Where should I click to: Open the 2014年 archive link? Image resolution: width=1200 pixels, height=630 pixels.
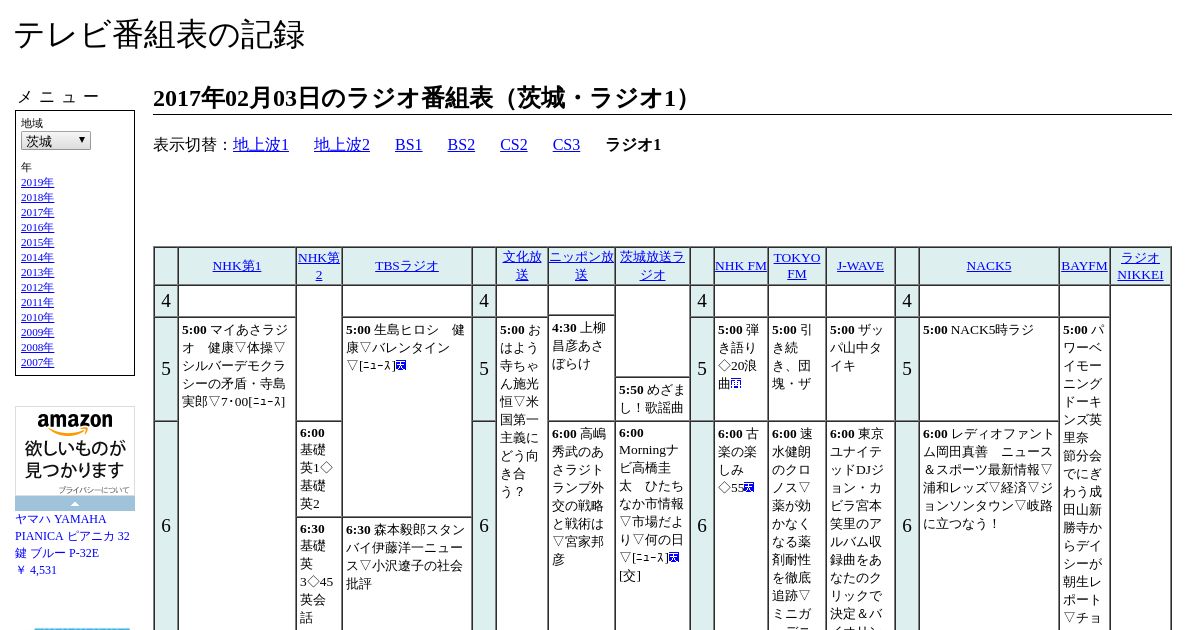[x=37, y=257]
